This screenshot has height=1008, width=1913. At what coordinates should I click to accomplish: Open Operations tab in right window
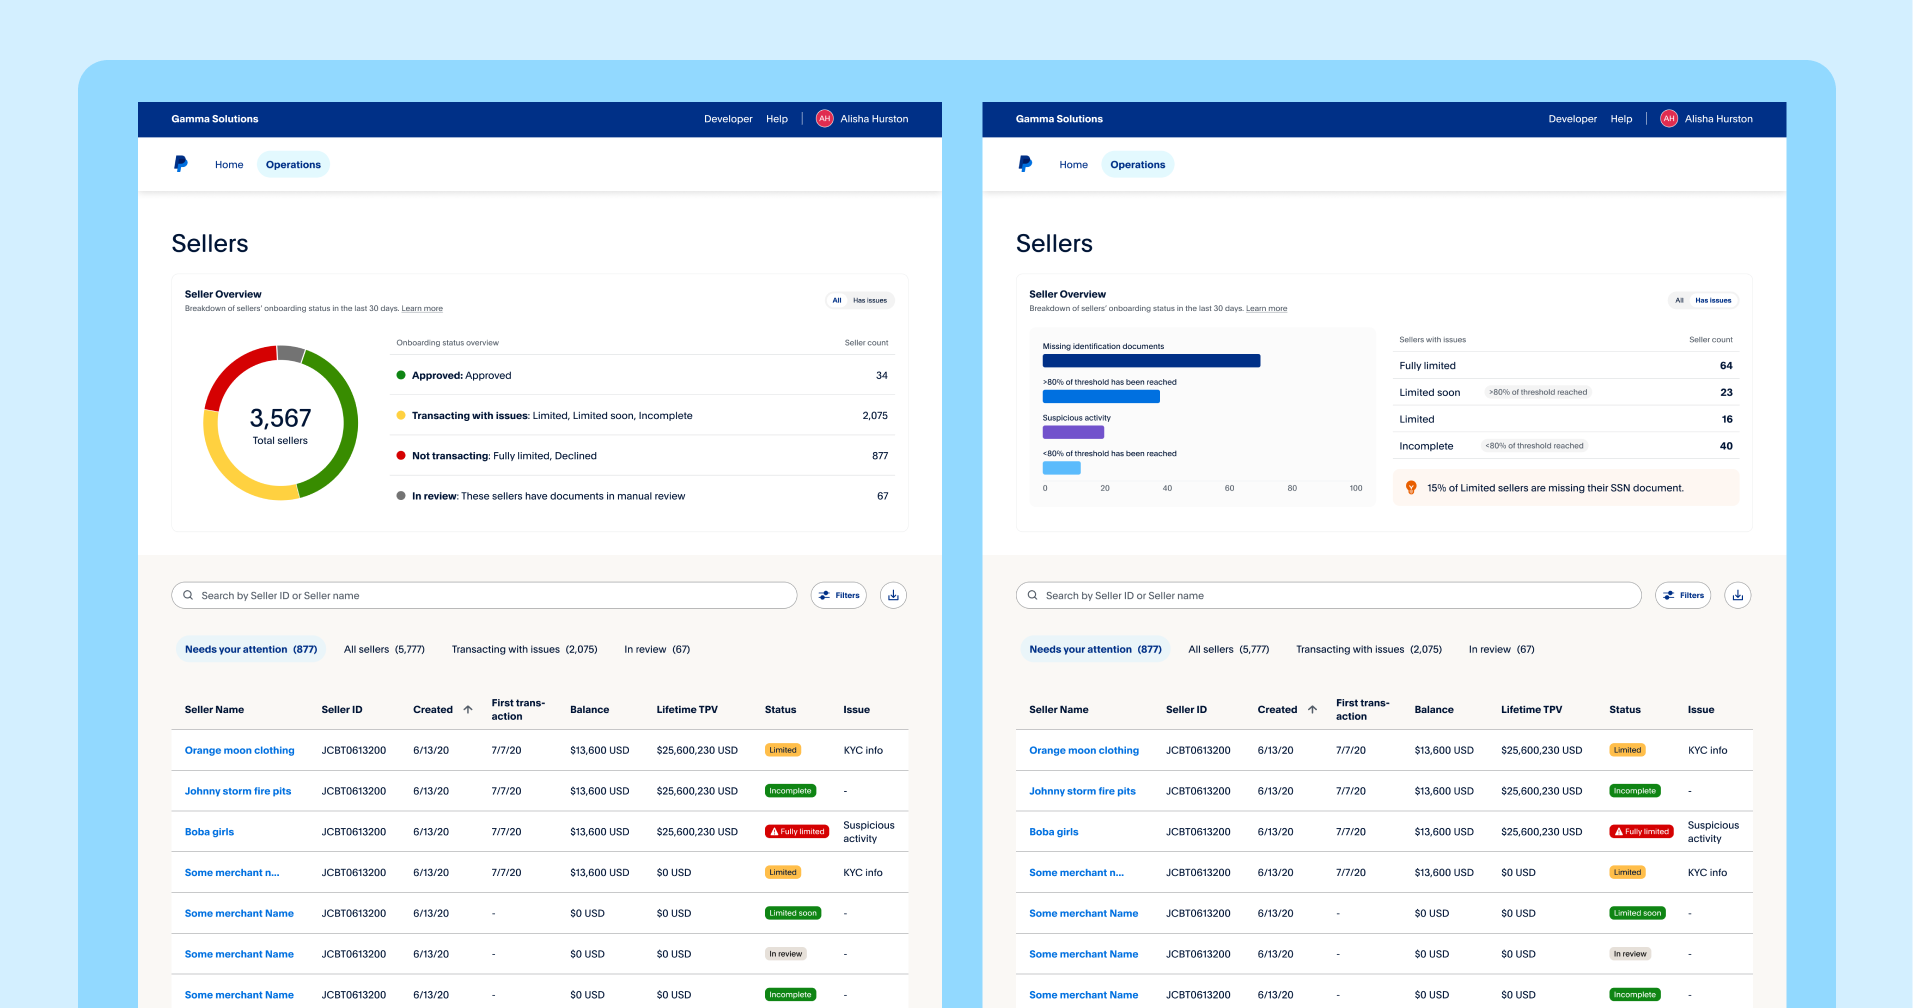click(x=1138, y=164)
